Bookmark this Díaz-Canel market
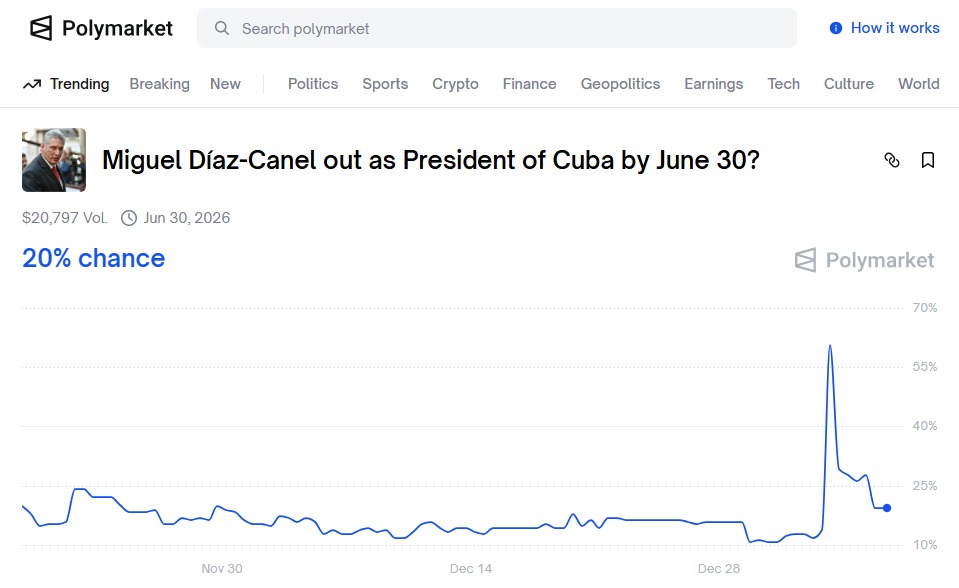The width and height of the screenshot is (959, 588). pos(928,160)
